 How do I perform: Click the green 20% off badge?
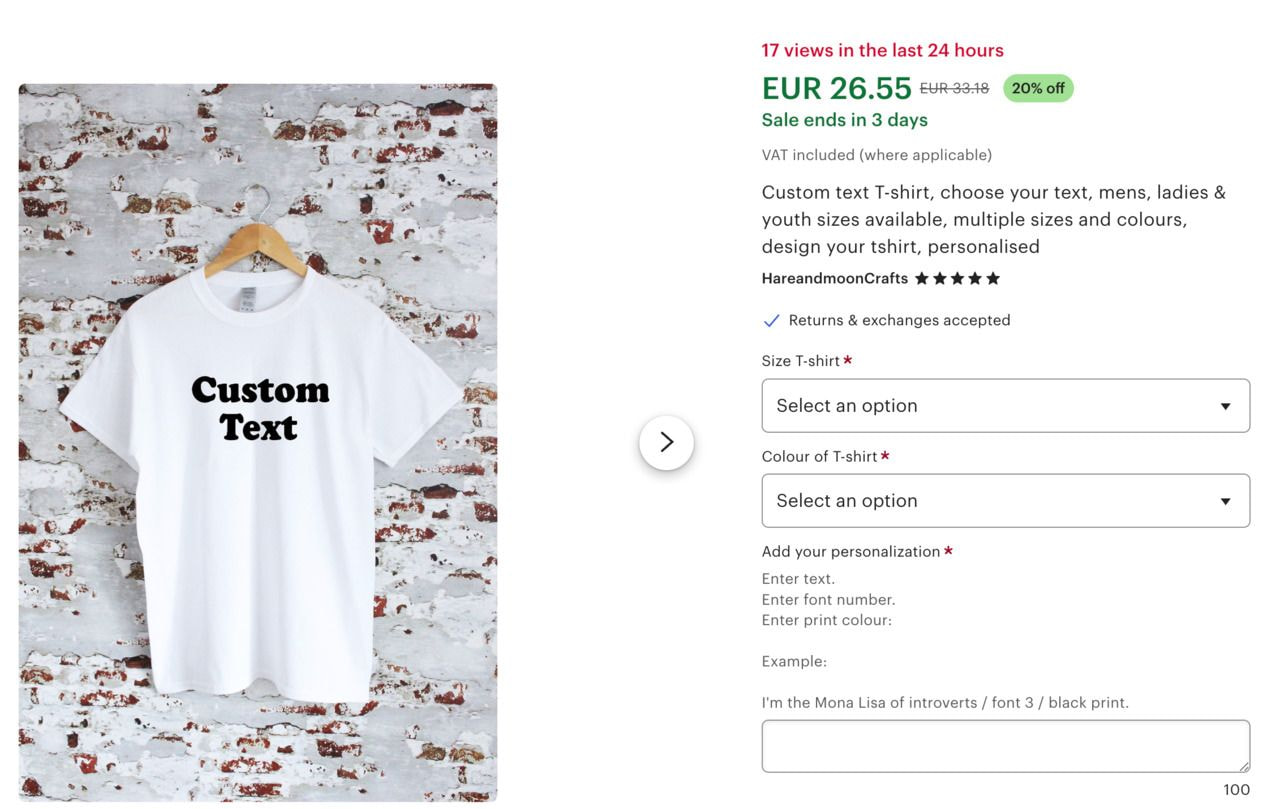coord(1038,88)
